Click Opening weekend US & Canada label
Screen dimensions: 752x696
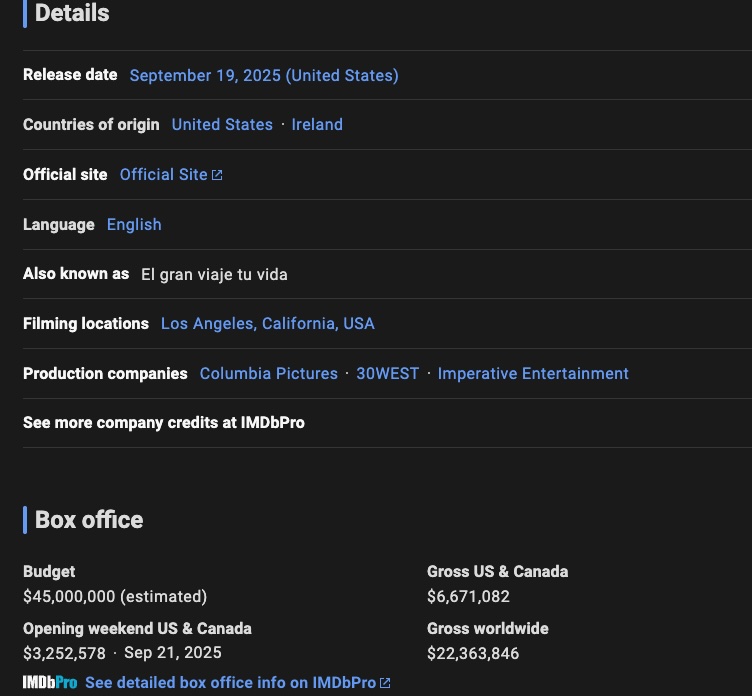(x=137, y=629)
